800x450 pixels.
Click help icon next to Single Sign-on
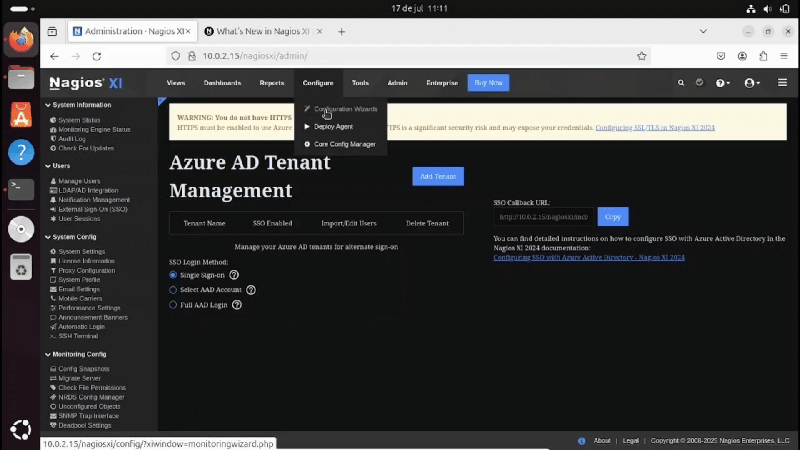point(234,275)
